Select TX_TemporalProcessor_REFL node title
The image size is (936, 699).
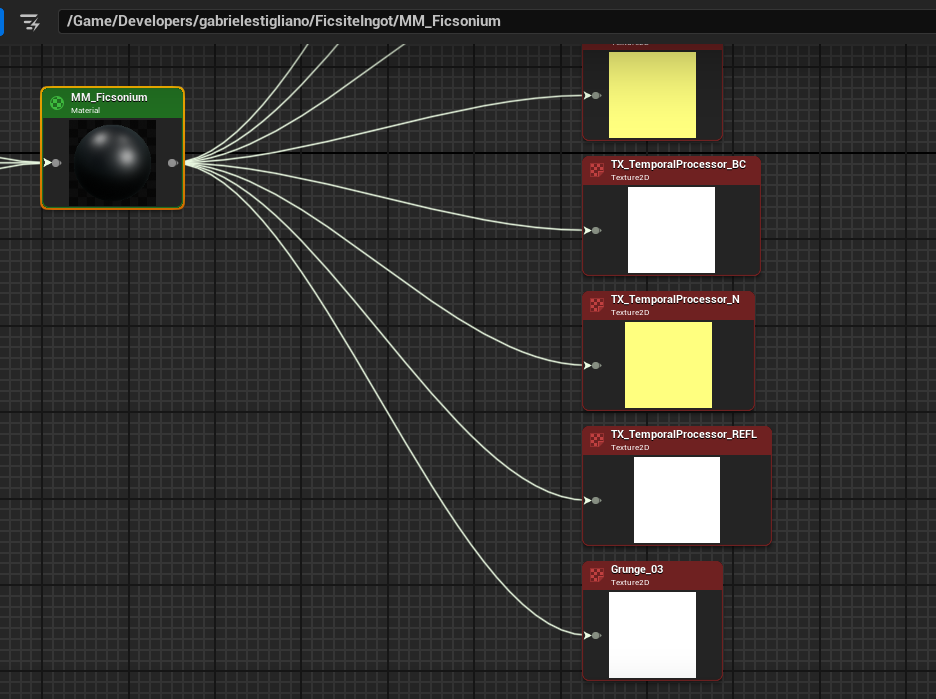(x=683, y=434)
